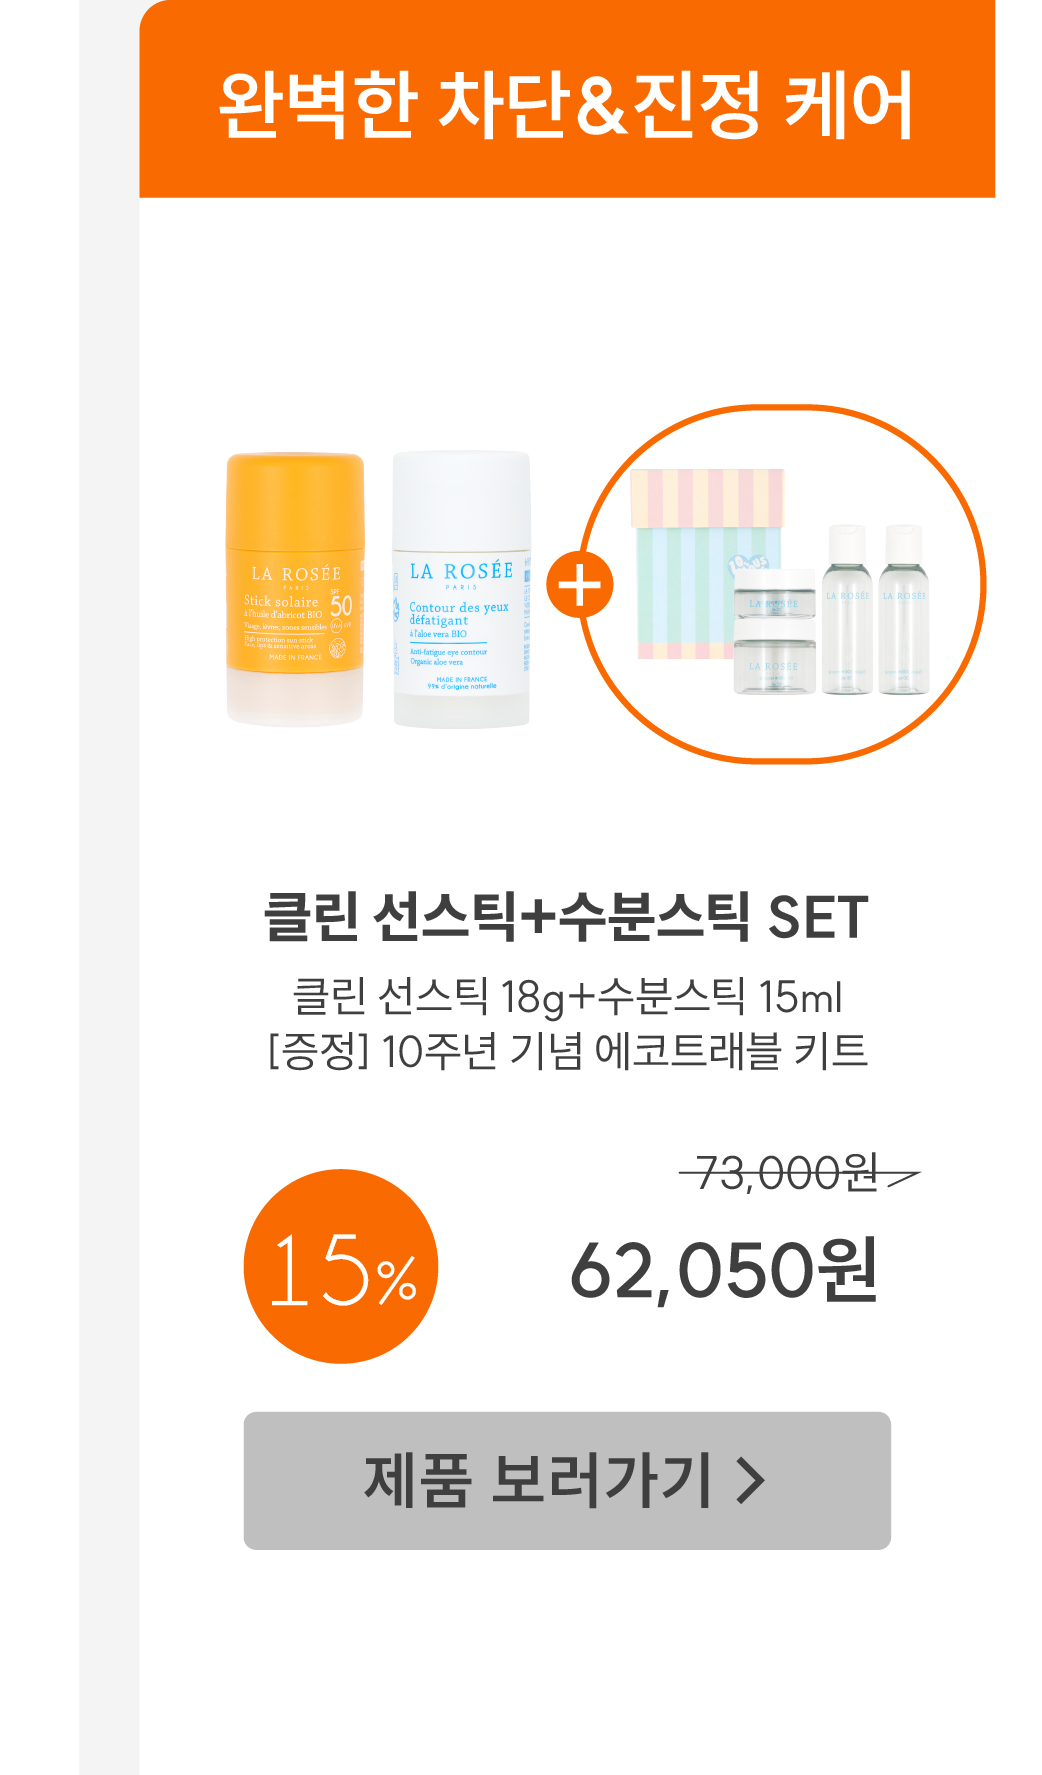Click the chevron arrow on 제품 보러가기
The image size is (1042, 1775).
(x=750, y=1481)
